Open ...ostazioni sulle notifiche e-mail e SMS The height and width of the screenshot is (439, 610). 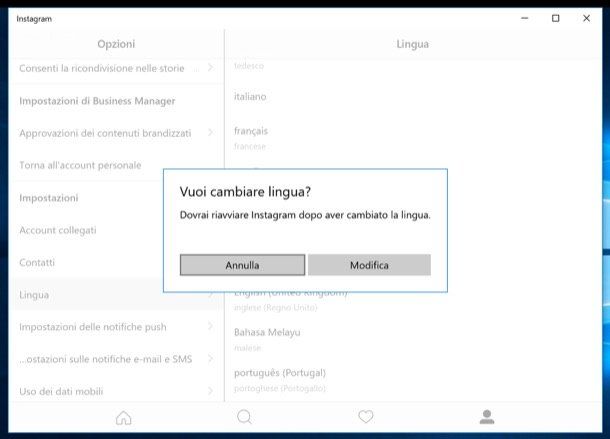coord(117,359)
